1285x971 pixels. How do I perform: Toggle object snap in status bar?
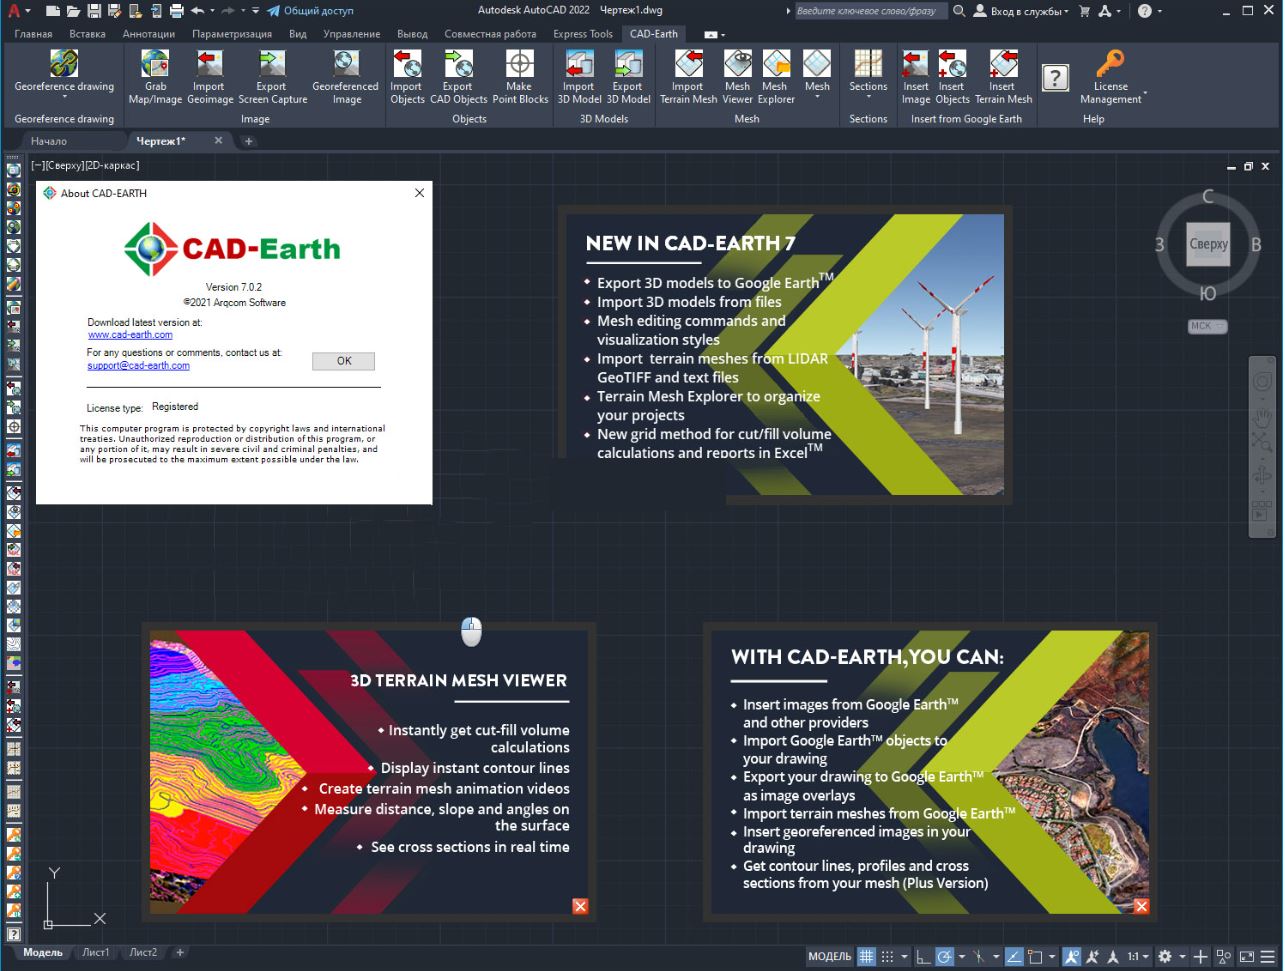click(1036, 957)
